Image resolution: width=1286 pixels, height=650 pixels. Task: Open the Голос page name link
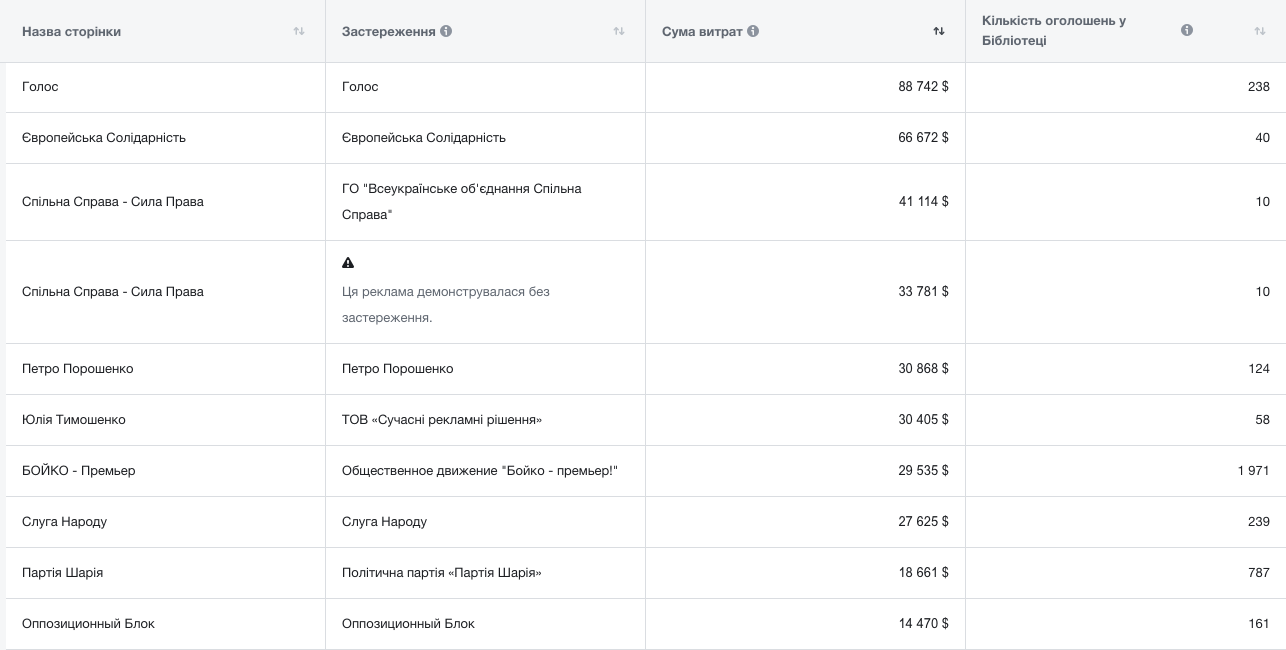(40, 87)
